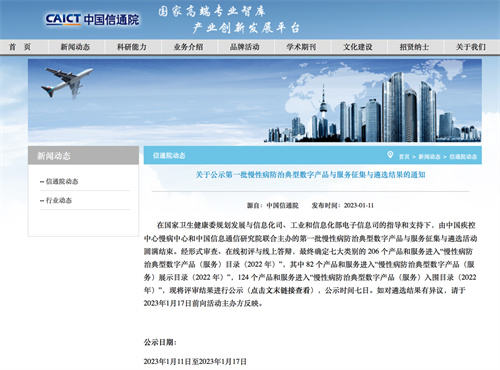Open 品牌活动 in the navigation bar
Viewport: 500px width, 370px height.
(245, 47)
